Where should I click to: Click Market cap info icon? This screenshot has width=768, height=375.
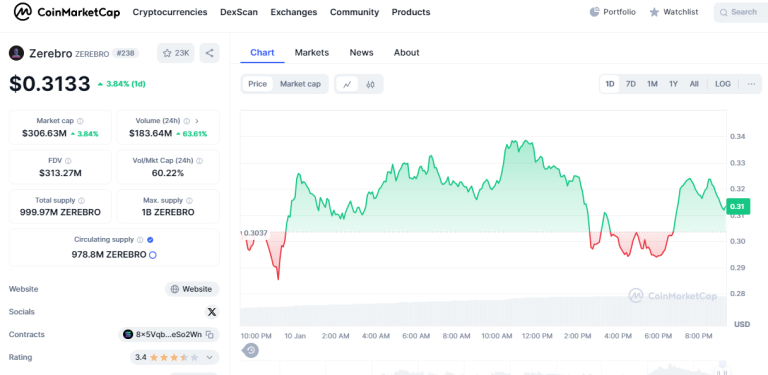tap(80, 121)
